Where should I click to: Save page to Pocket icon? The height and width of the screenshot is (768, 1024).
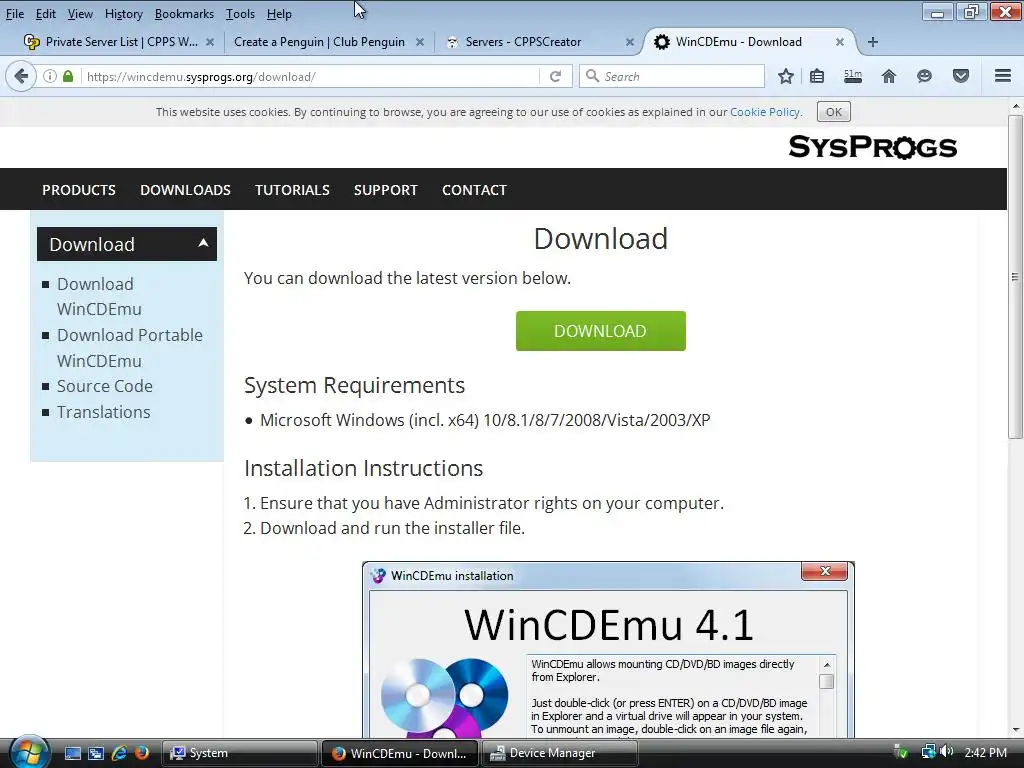961,76
